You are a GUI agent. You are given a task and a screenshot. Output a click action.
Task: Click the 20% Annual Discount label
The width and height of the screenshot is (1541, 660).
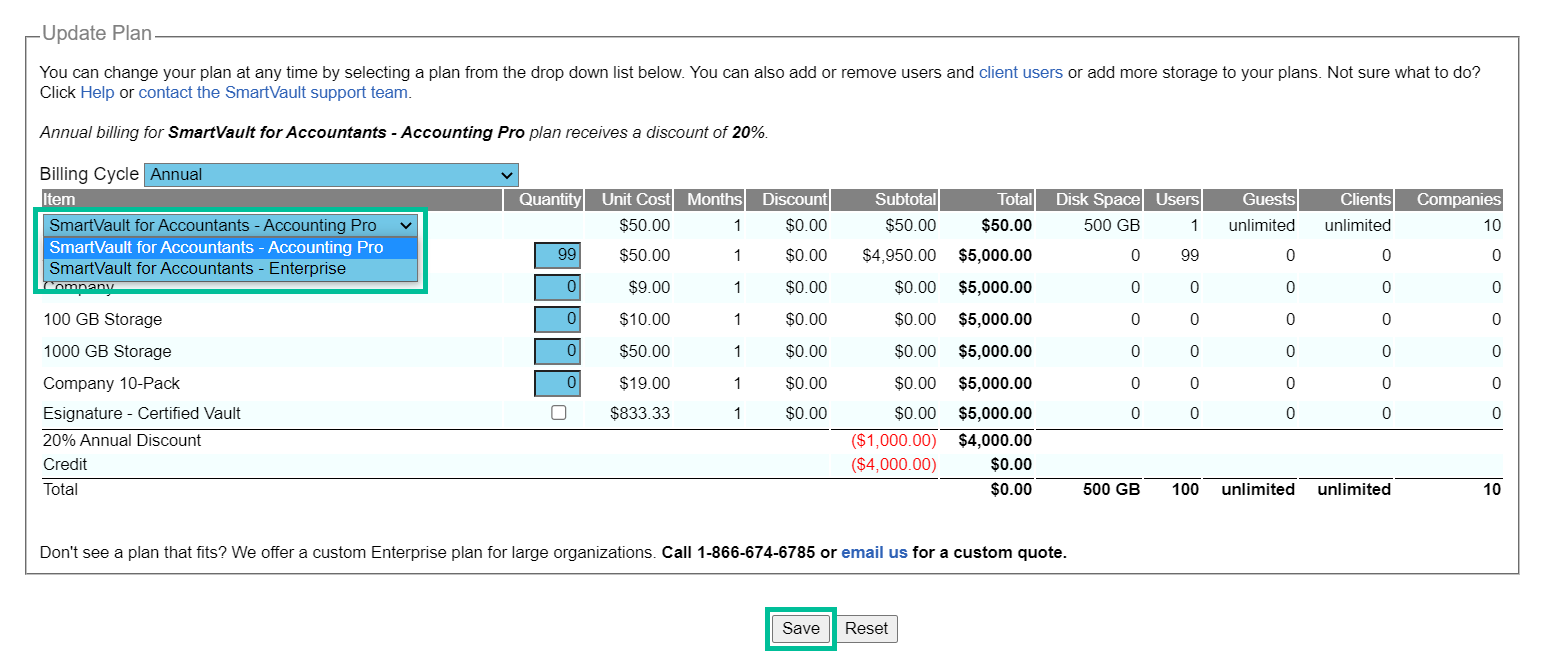pos(122,441)
